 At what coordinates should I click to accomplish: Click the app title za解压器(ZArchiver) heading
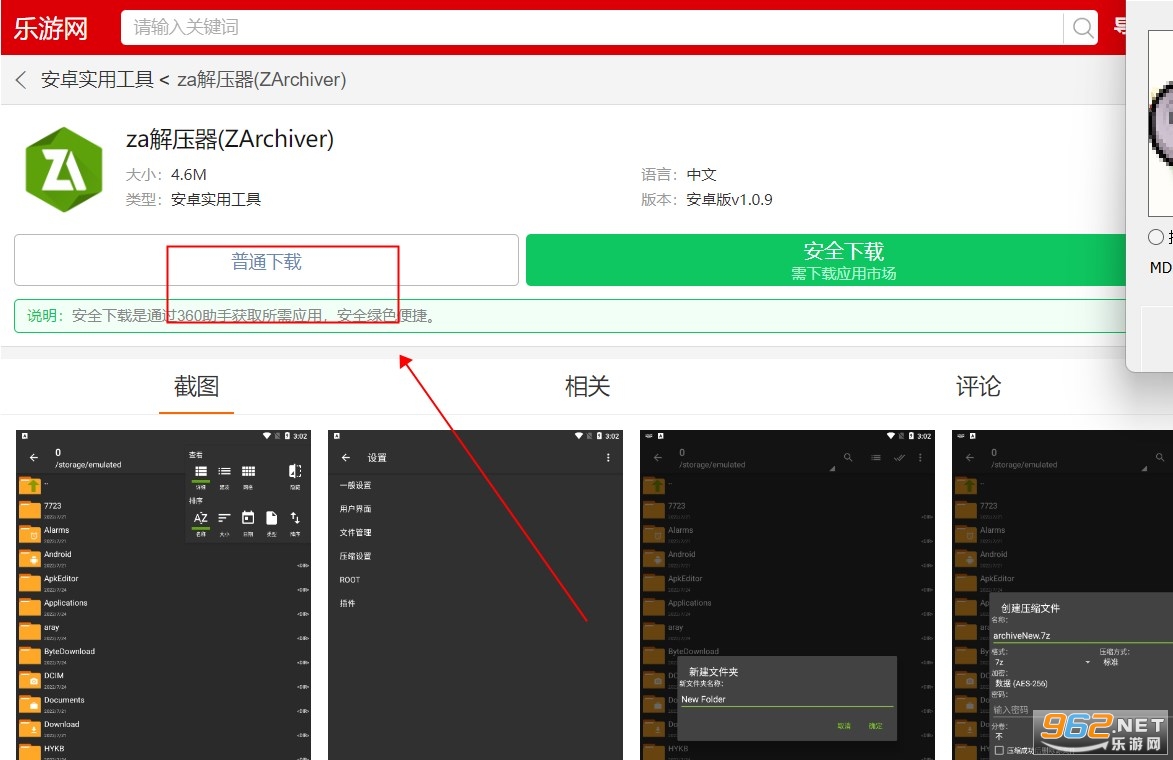click(x=230, y=139)
